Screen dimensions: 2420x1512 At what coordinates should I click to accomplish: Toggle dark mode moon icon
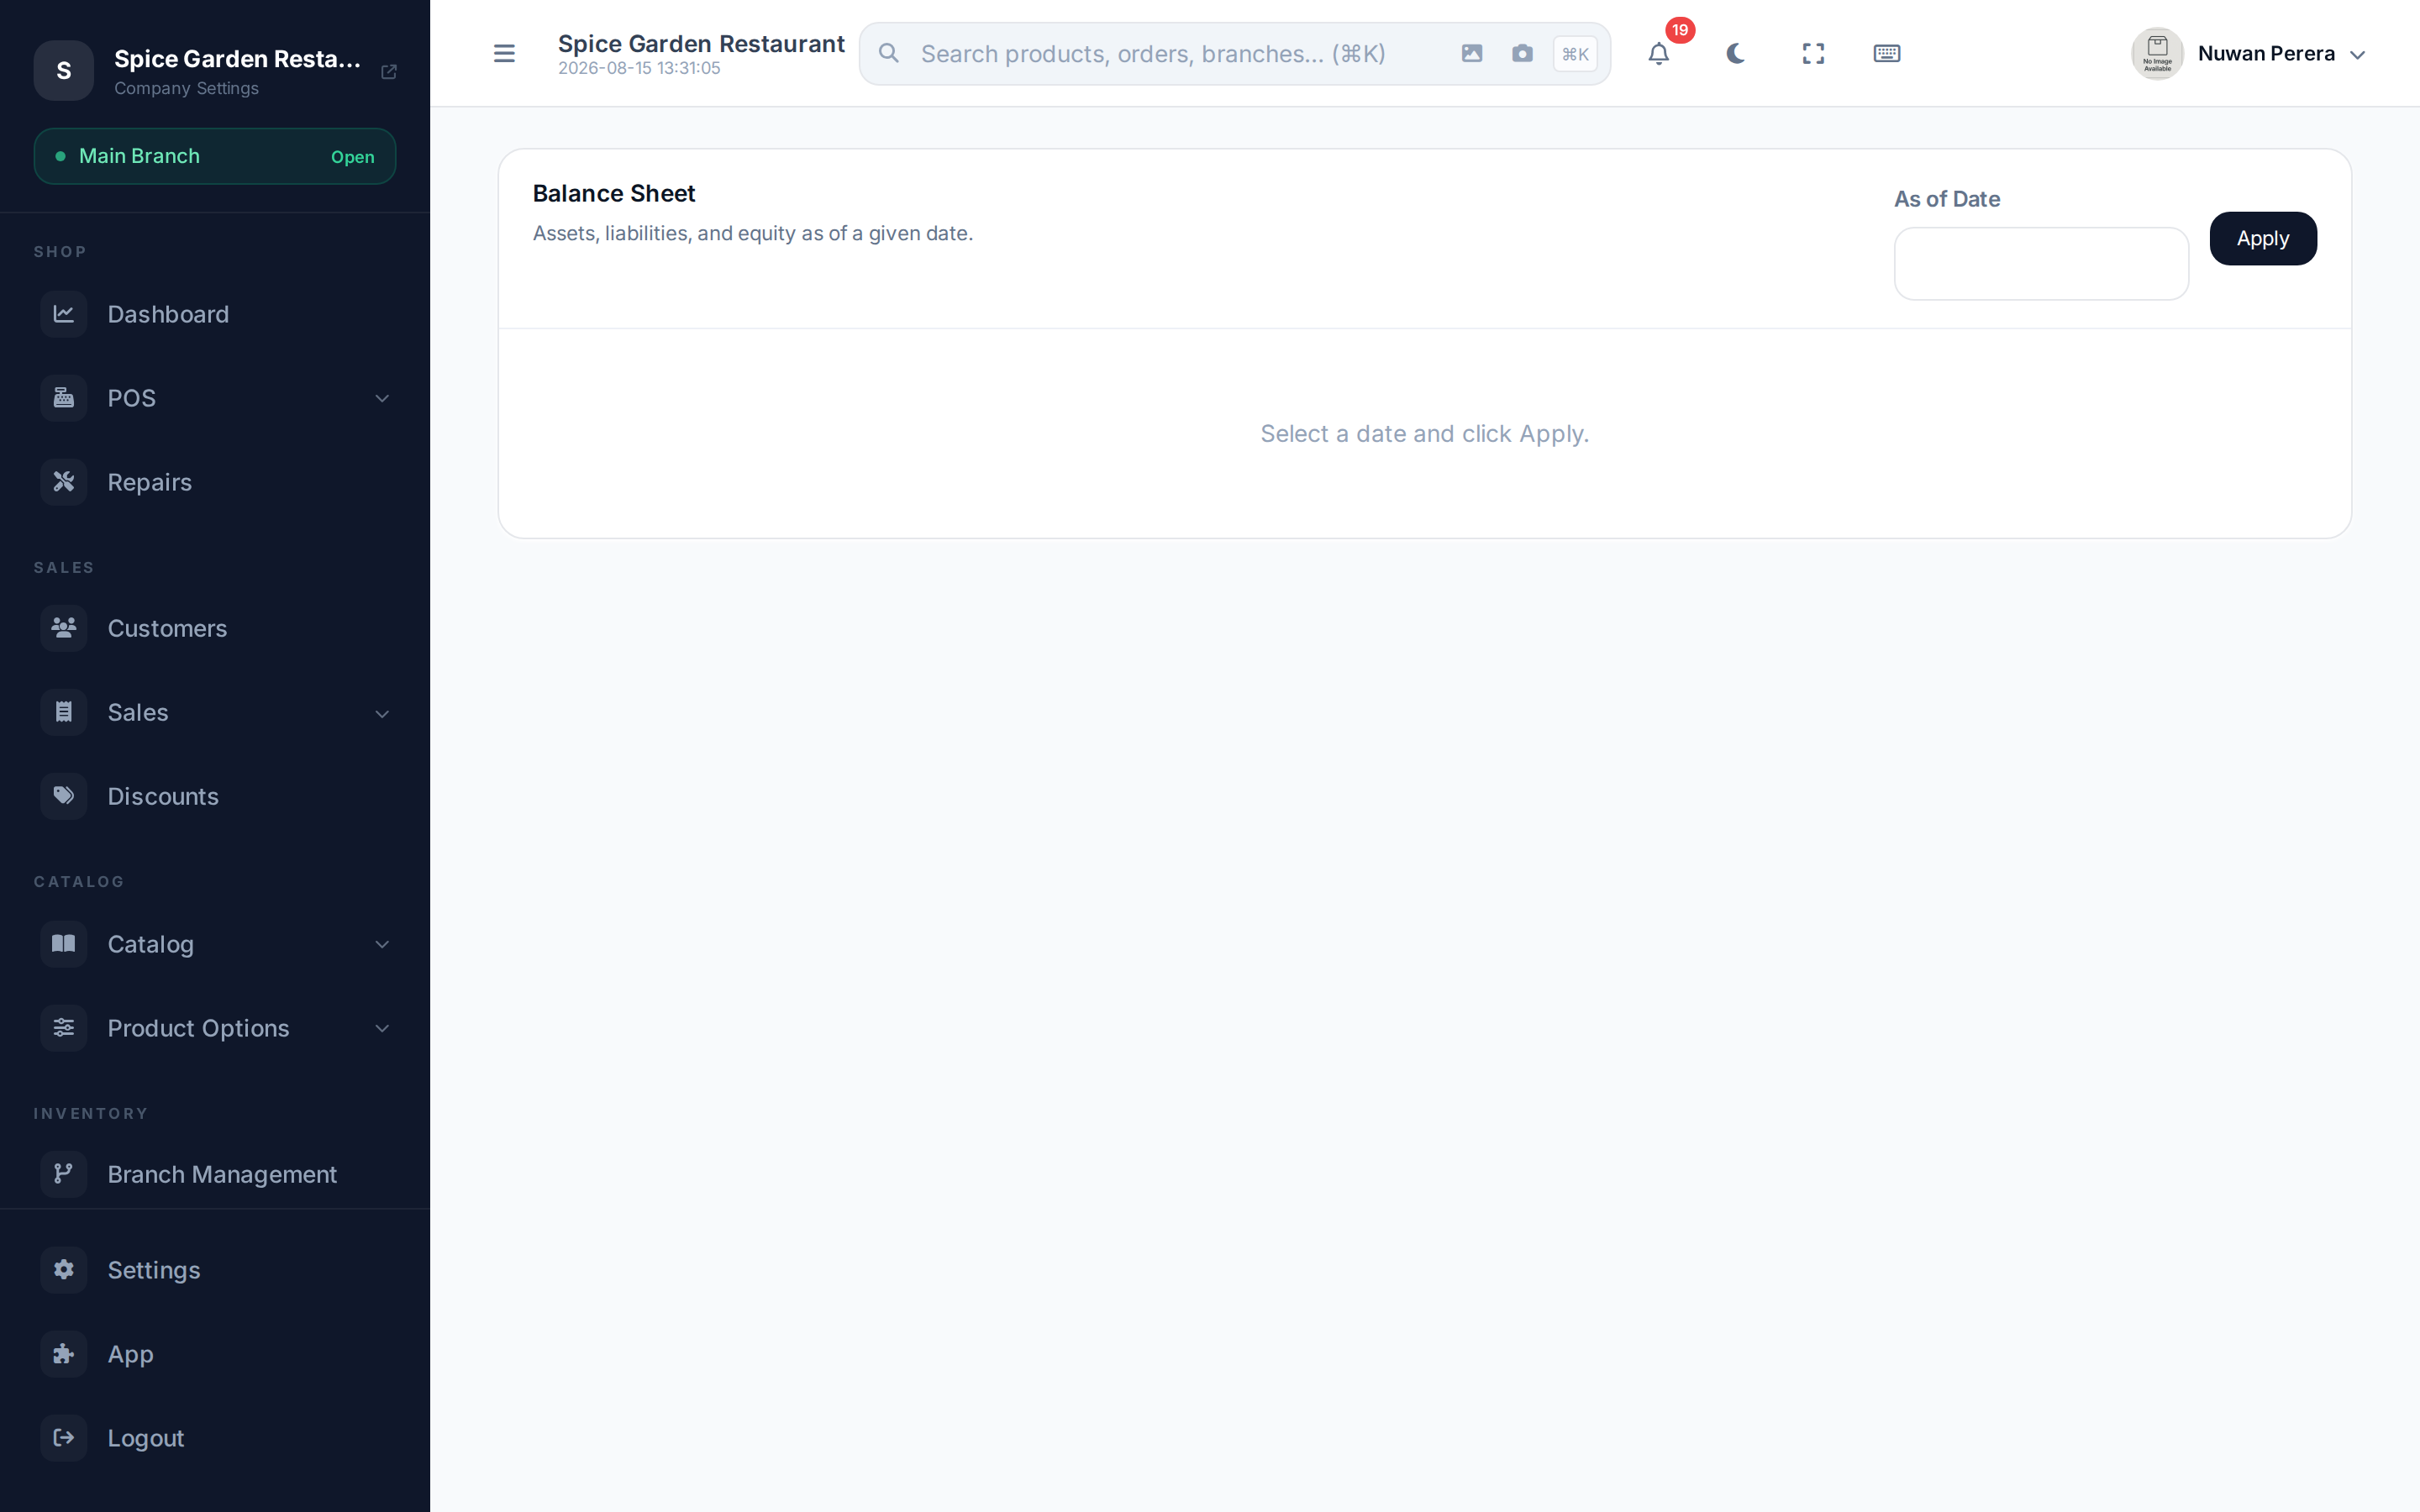pyautogui.click(x=1736, y=53)
